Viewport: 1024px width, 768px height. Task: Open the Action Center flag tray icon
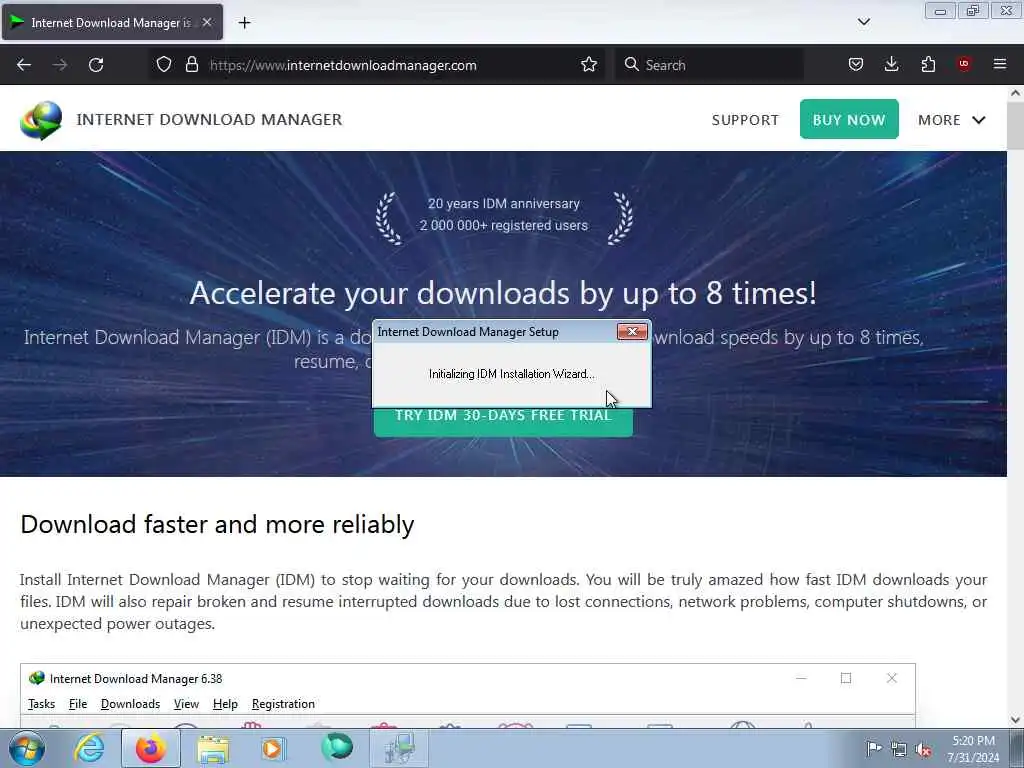pyautogui.click(x=874, y=748)
